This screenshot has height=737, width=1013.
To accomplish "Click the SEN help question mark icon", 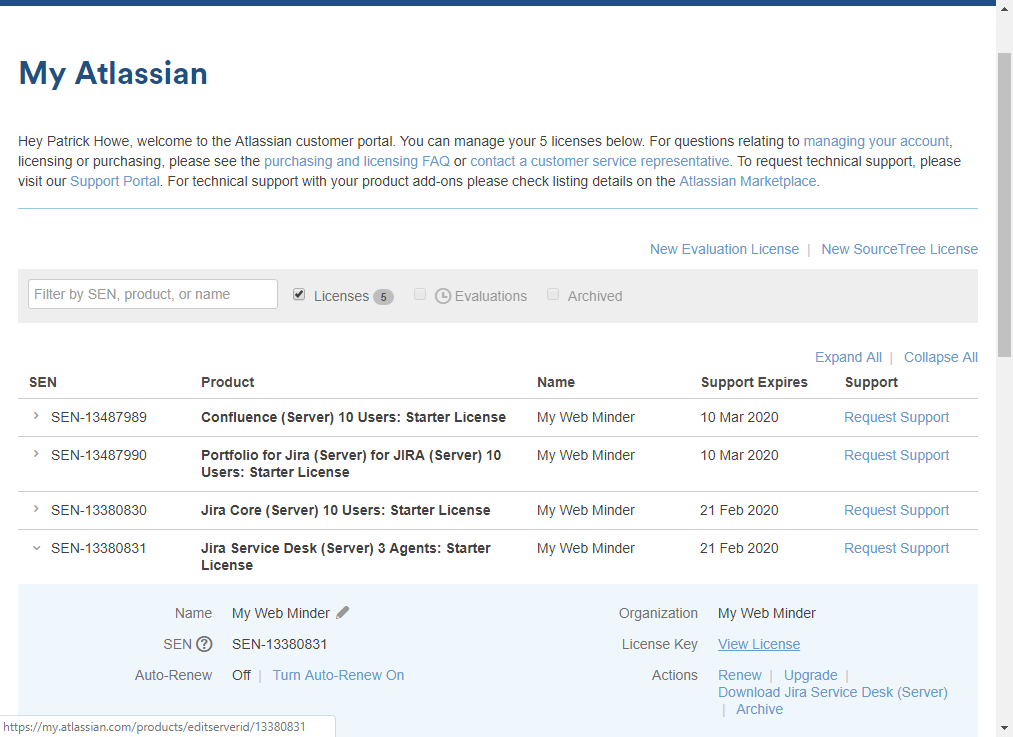I will click(204, 644).
